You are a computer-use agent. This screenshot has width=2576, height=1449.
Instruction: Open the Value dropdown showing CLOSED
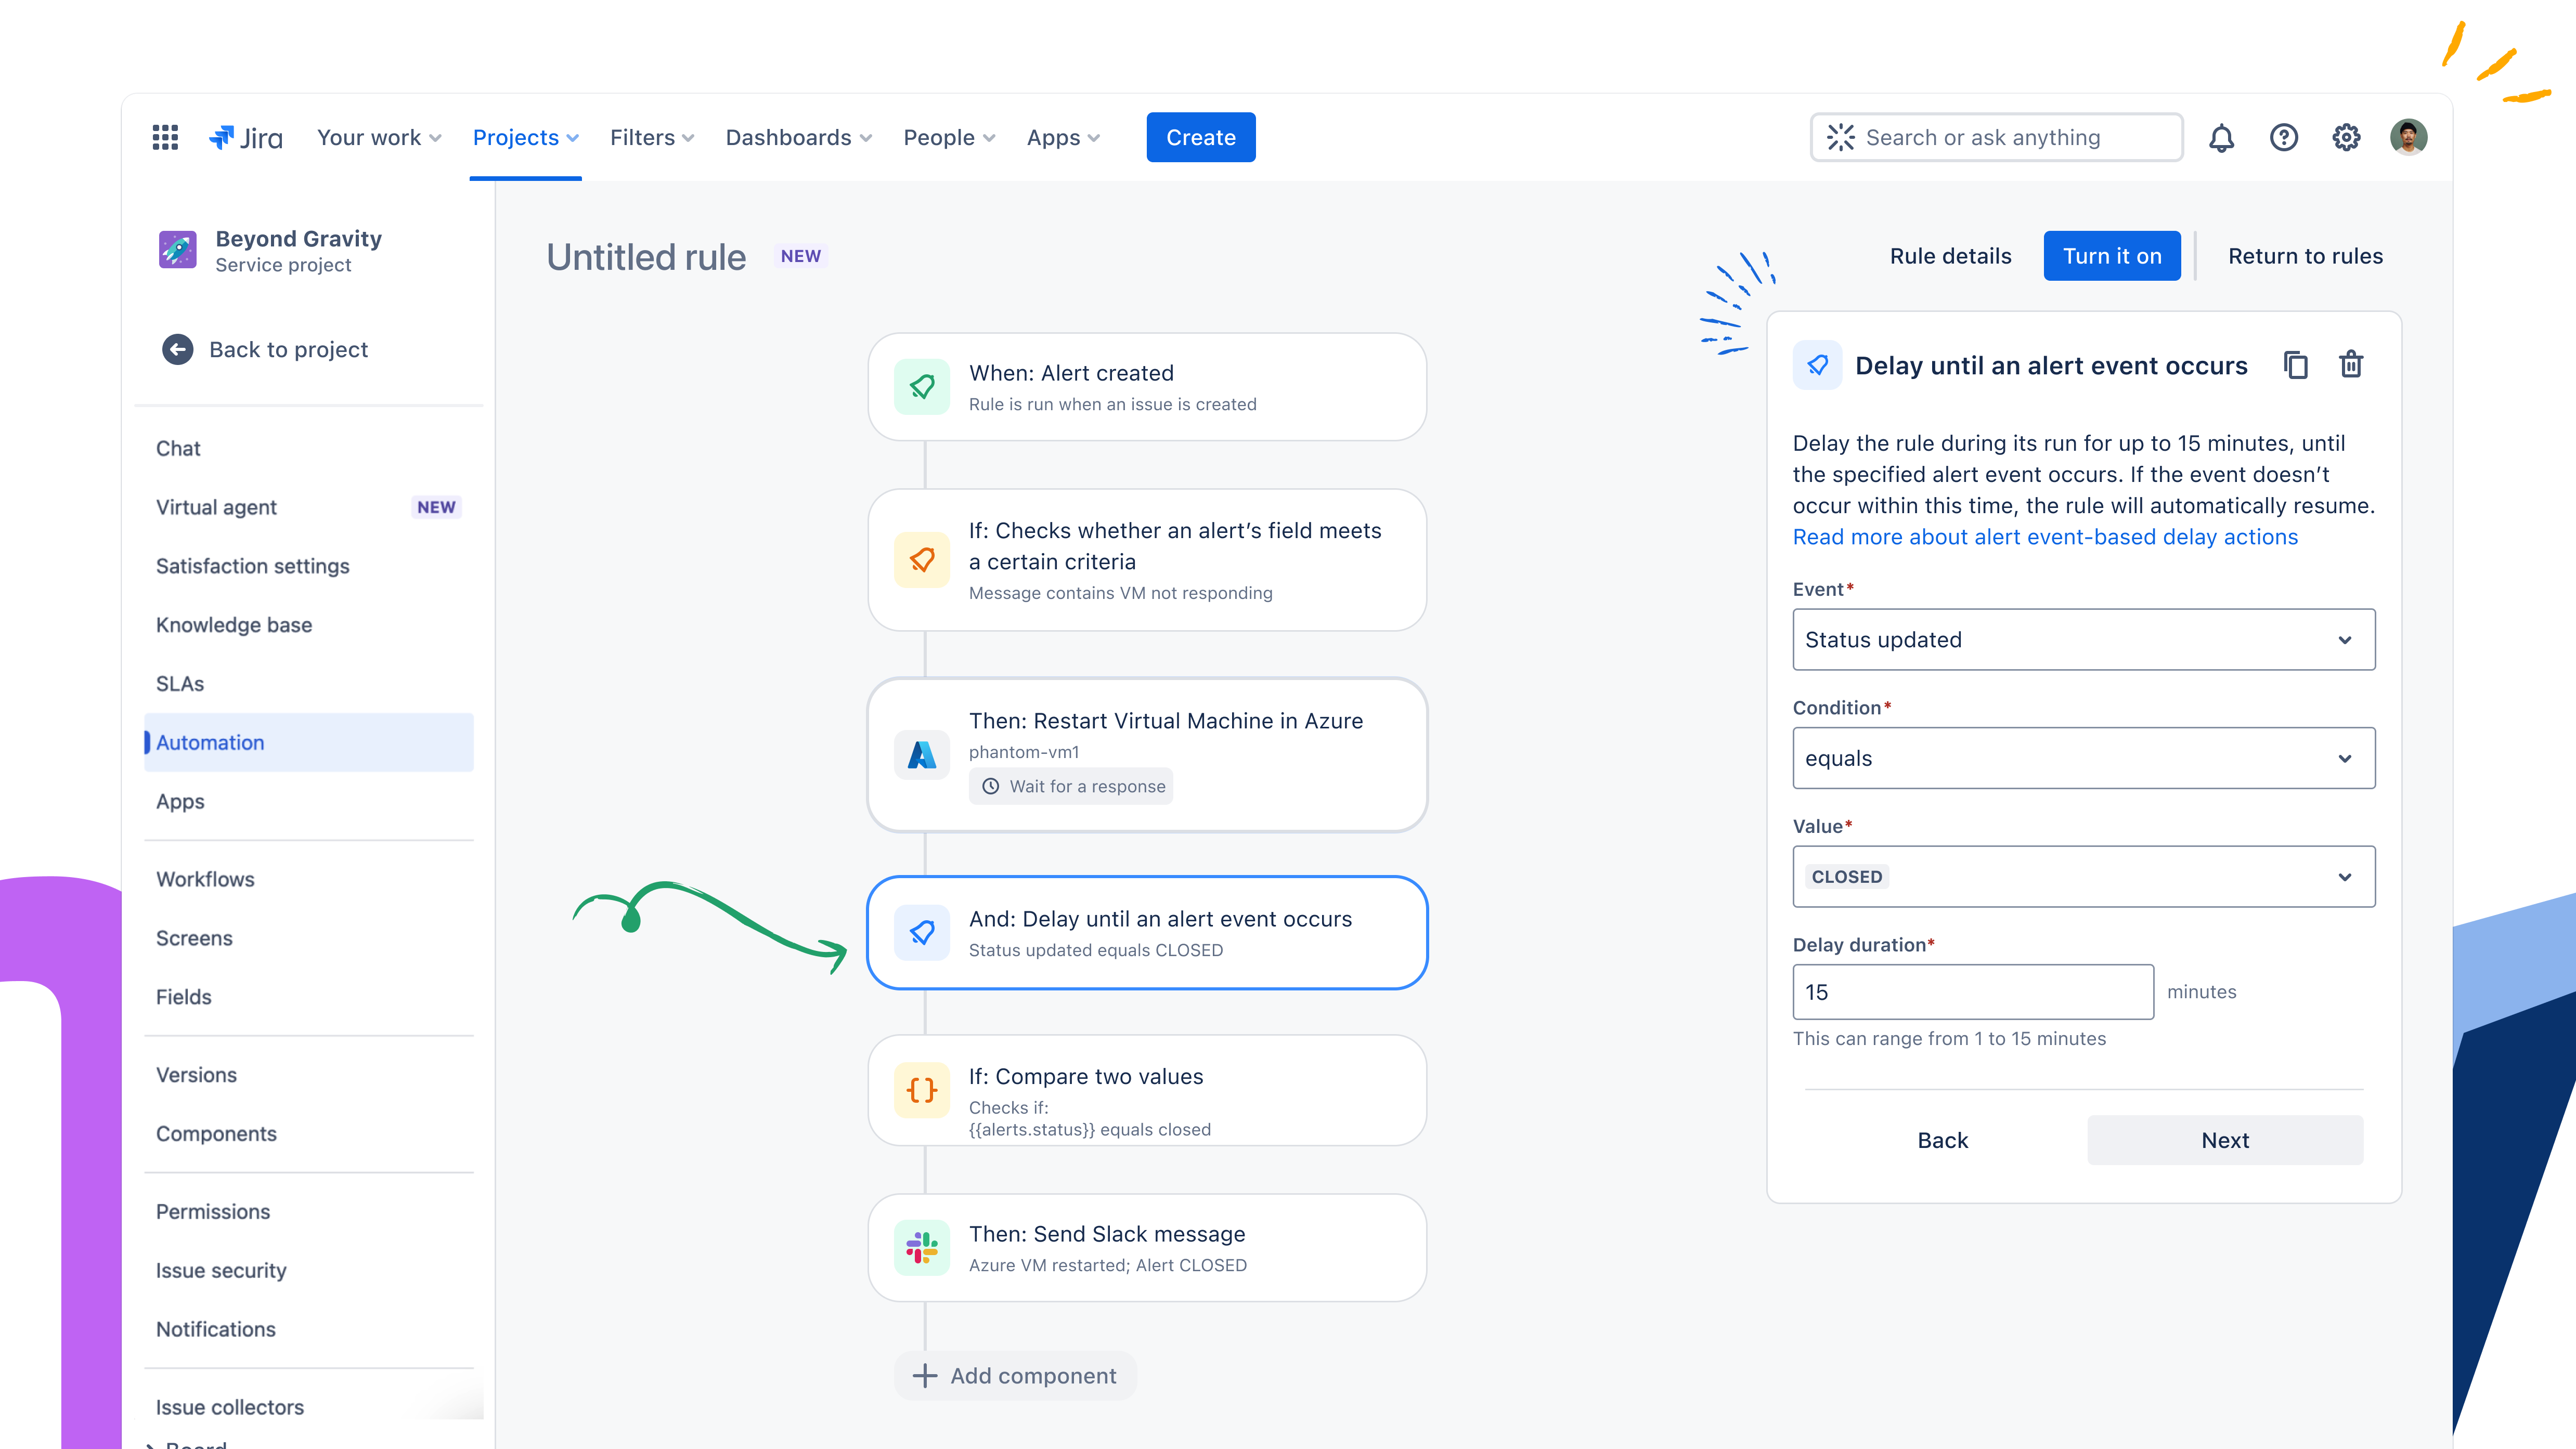pyautogui.click(x=2083, y=876)
